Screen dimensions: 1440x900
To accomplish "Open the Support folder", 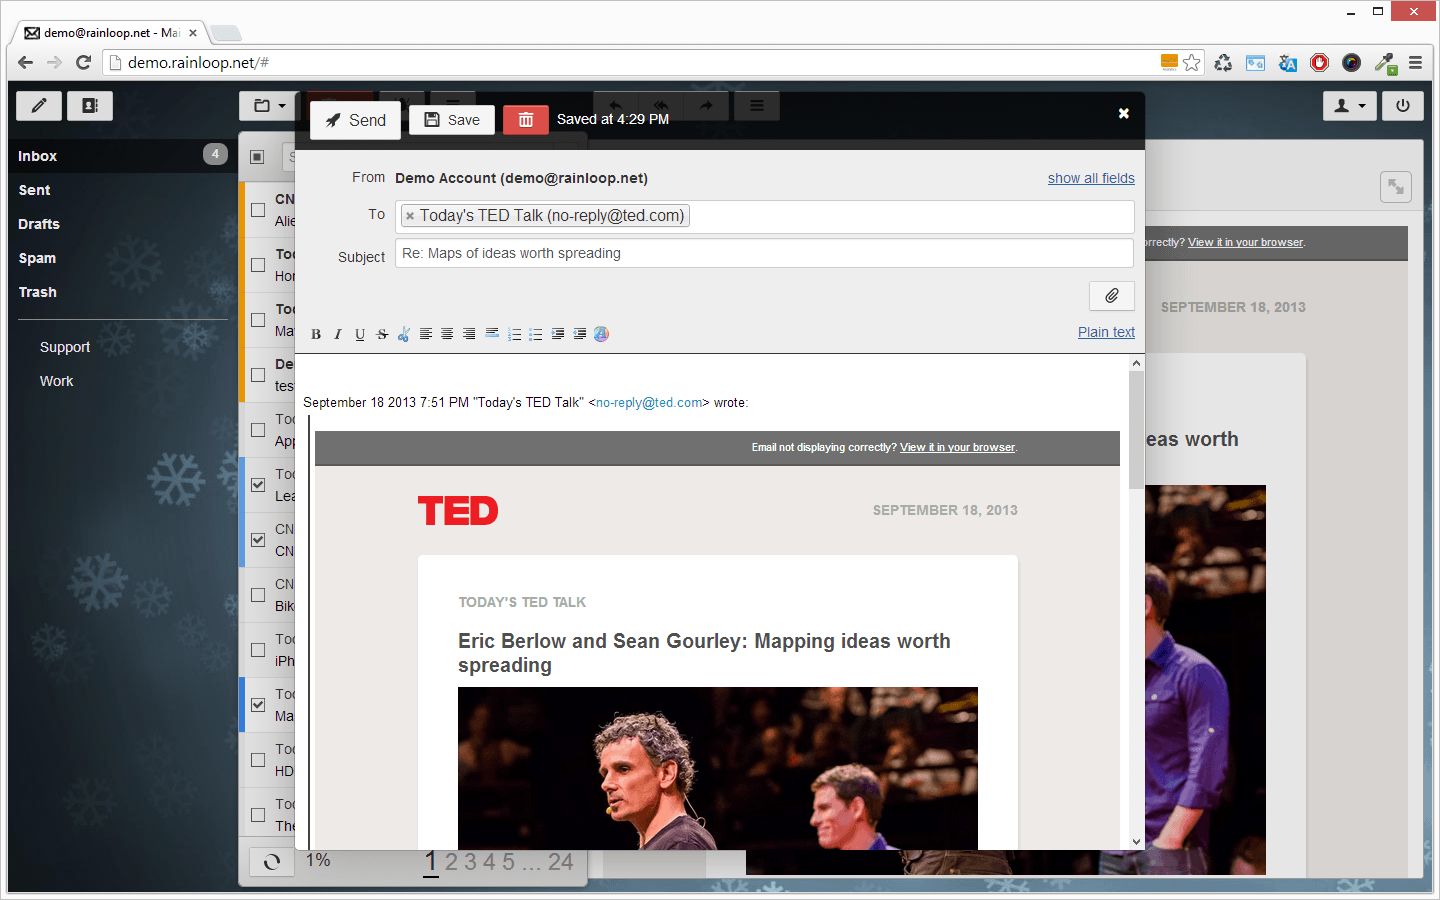I will (123, 347).
